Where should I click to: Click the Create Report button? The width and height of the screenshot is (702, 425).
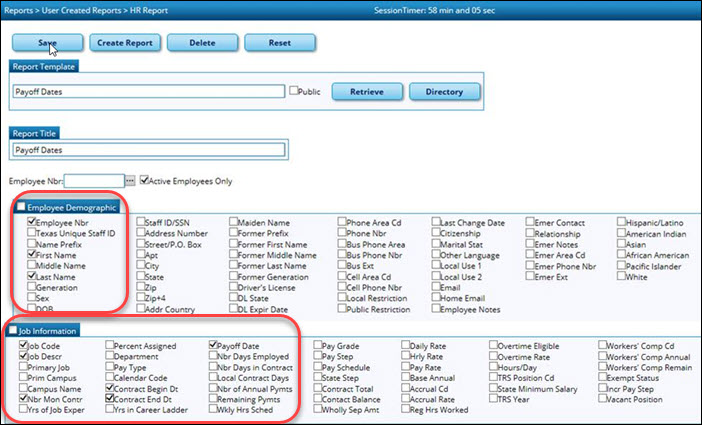pos(125,43)
